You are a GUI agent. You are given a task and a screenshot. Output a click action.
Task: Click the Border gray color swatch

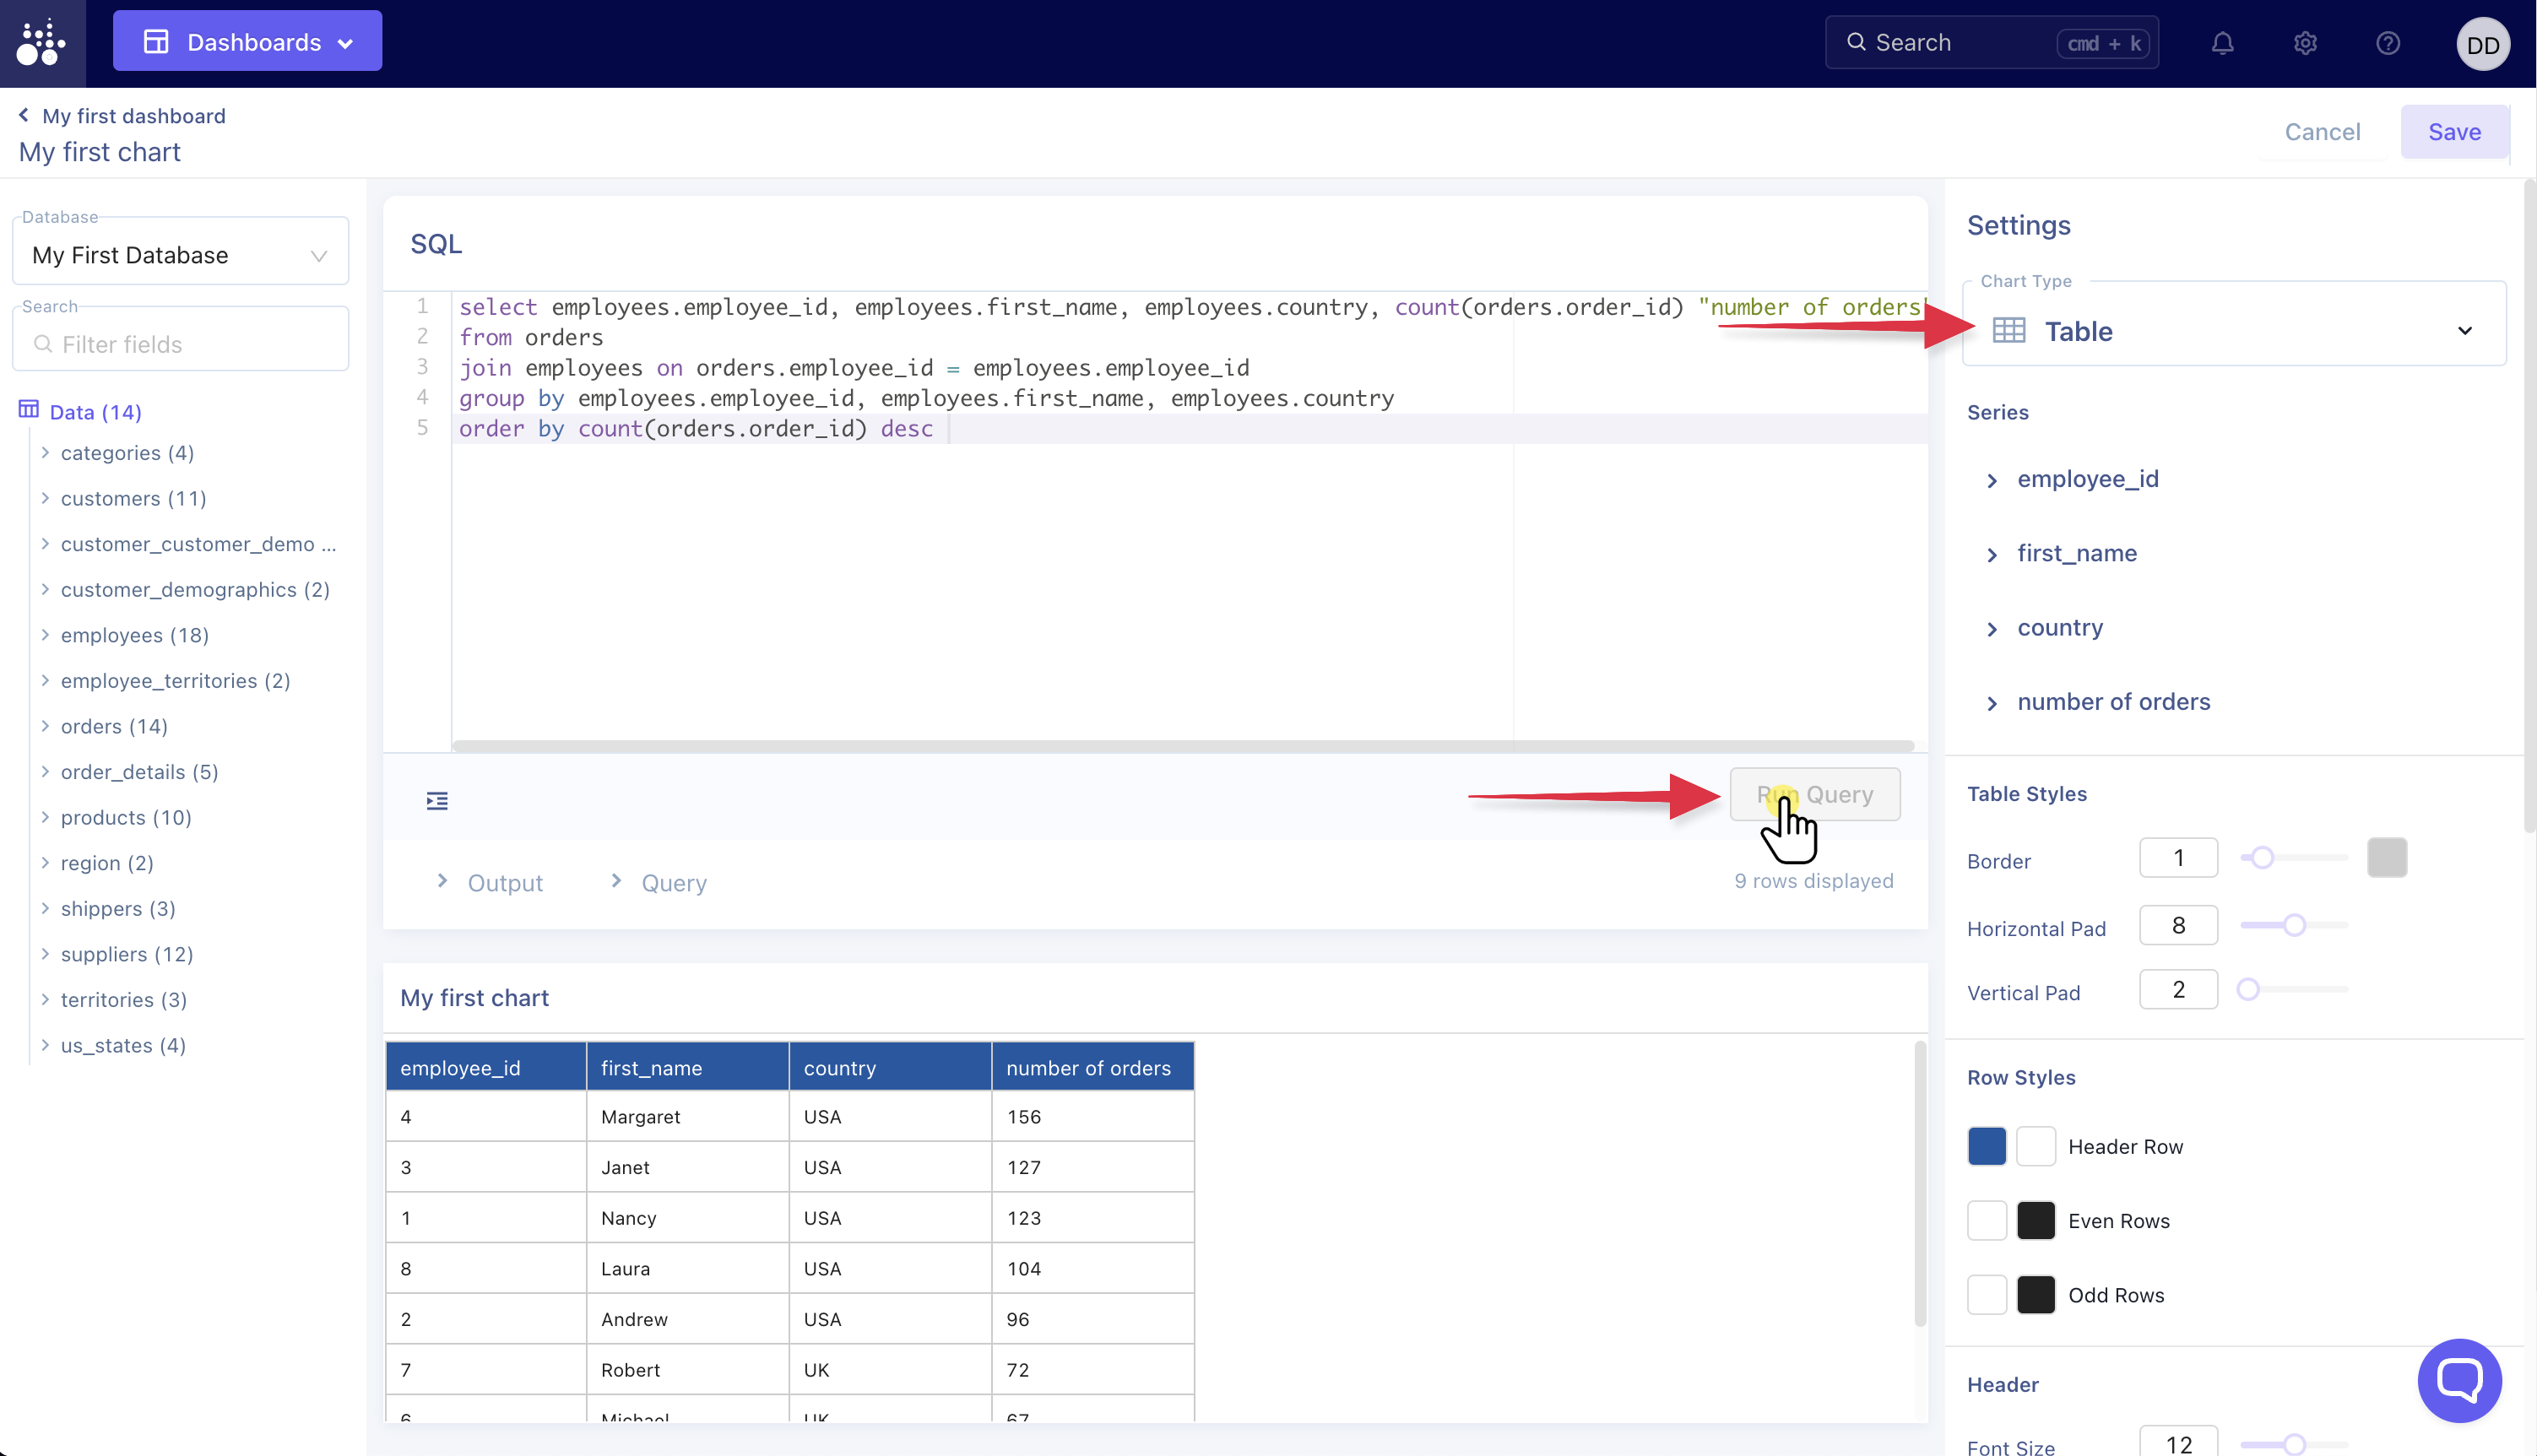(x=2386, y=858)
